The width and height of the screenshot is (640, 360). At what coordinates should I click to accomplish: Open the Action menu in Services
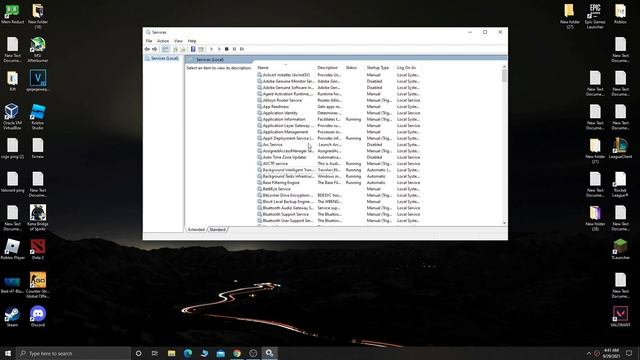tap(163, 41)
